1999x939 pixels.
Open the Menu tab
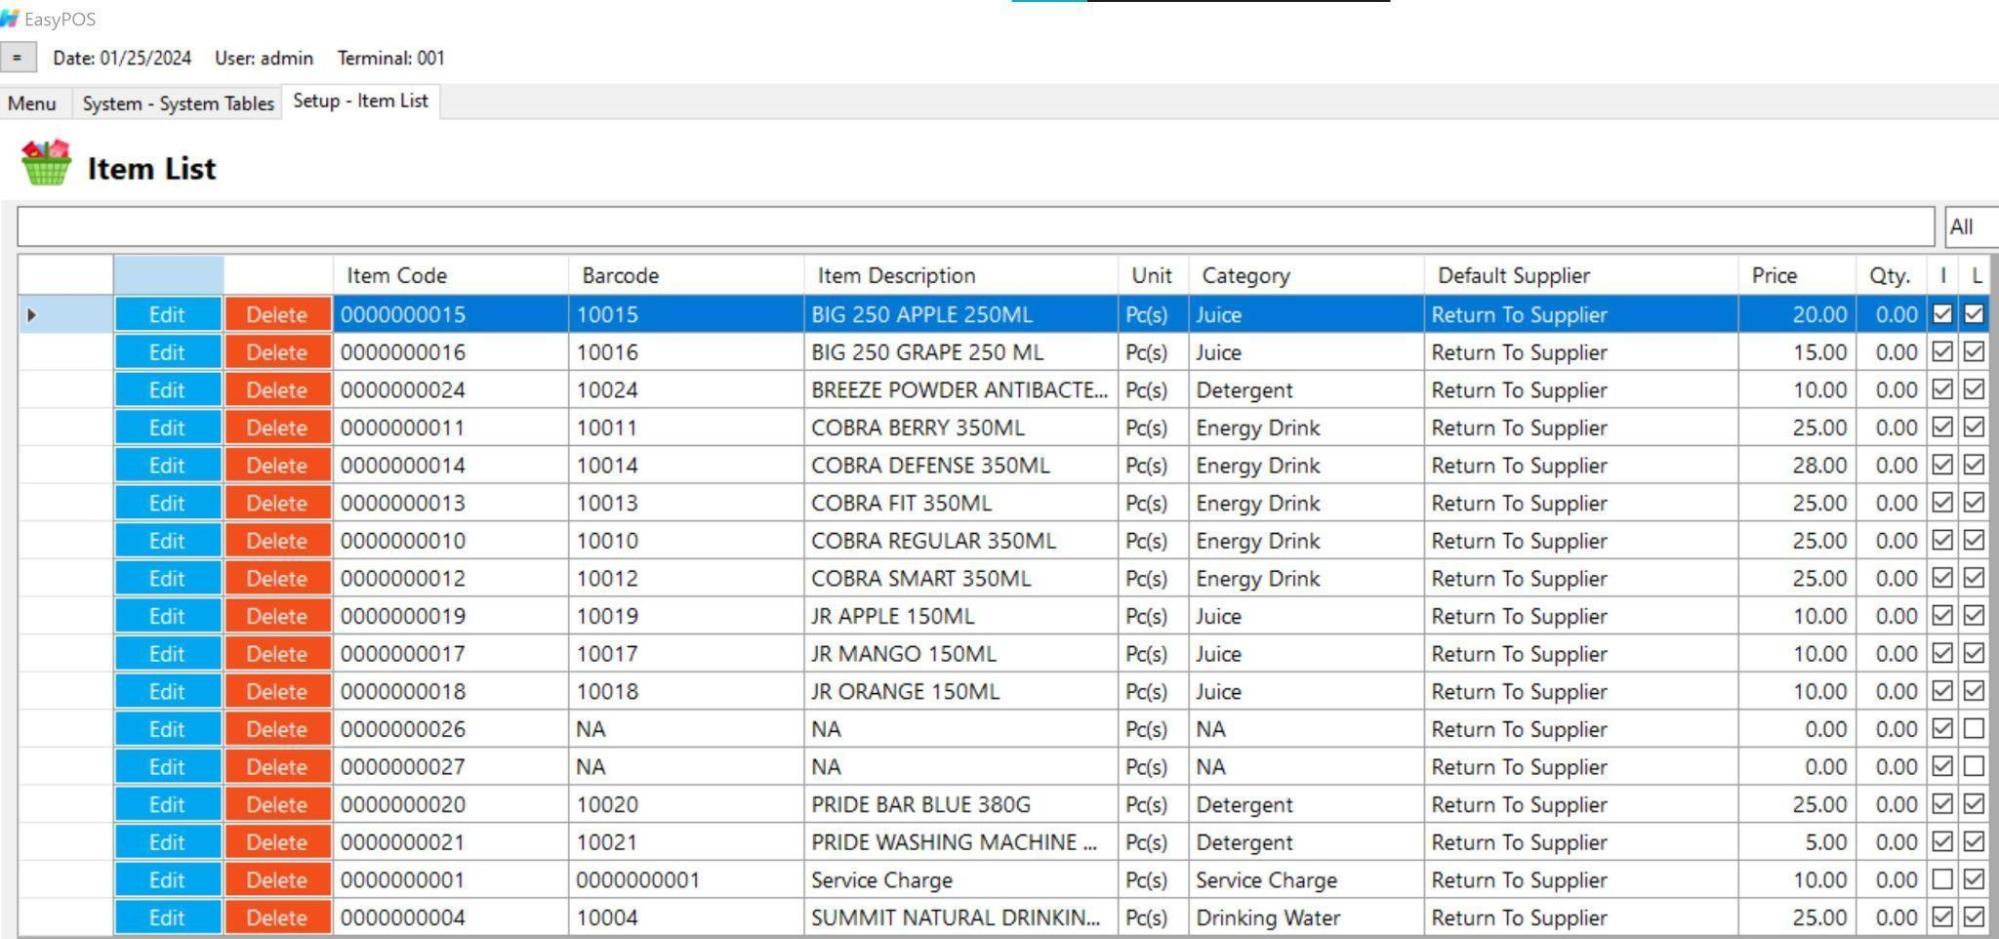coord(32,103)
